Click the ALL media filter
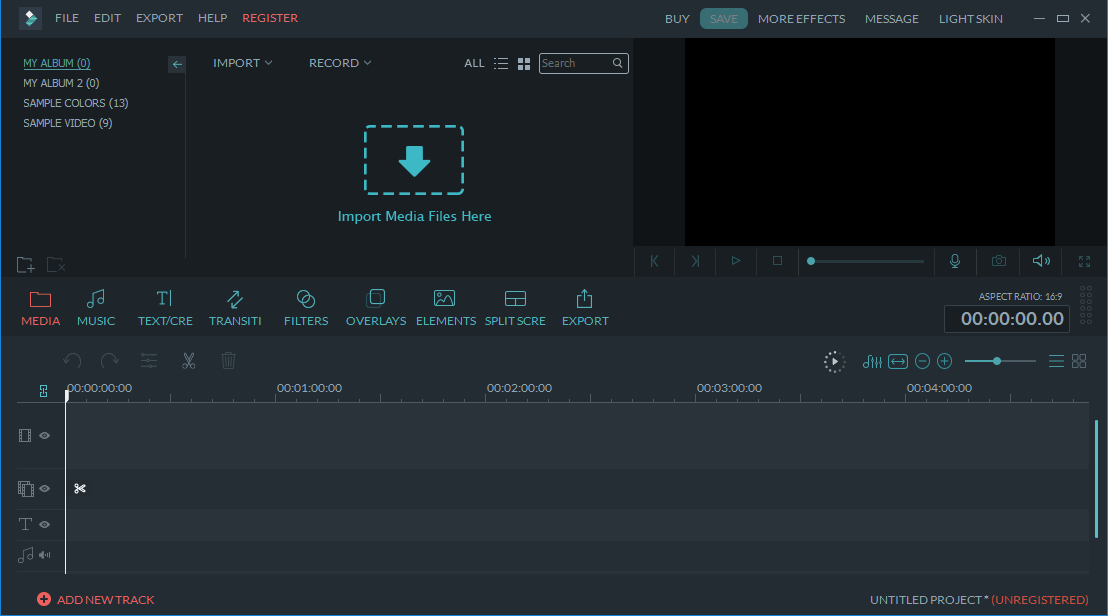Image resolution: width=1108 pixels, height=616 pixels. pos(474,64)
